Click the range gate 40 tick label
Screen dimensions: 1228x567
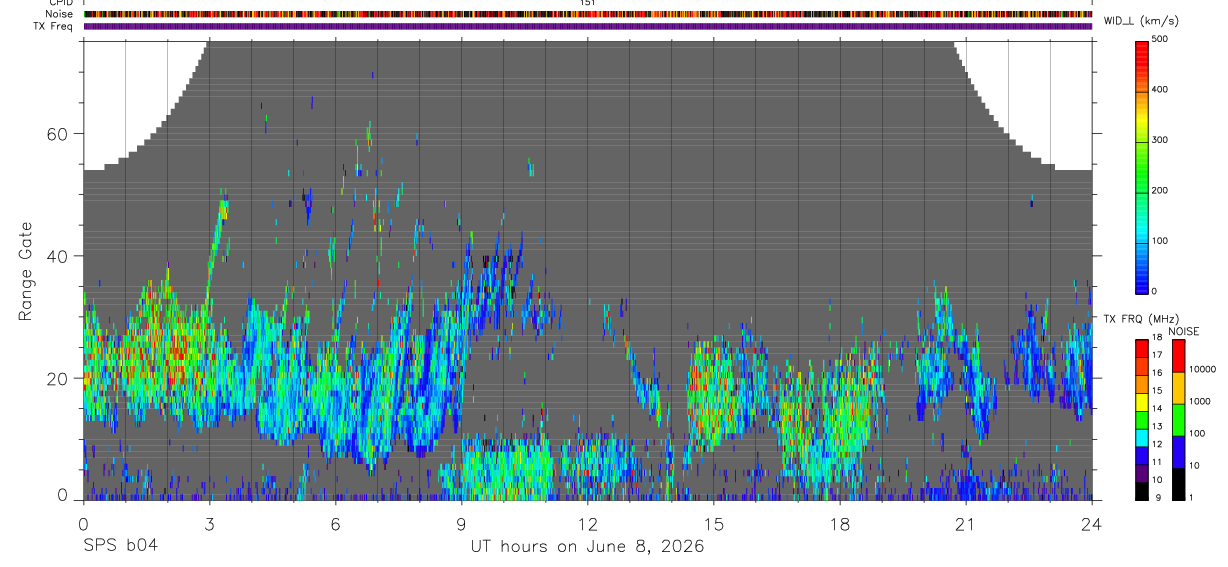(64, 256)
